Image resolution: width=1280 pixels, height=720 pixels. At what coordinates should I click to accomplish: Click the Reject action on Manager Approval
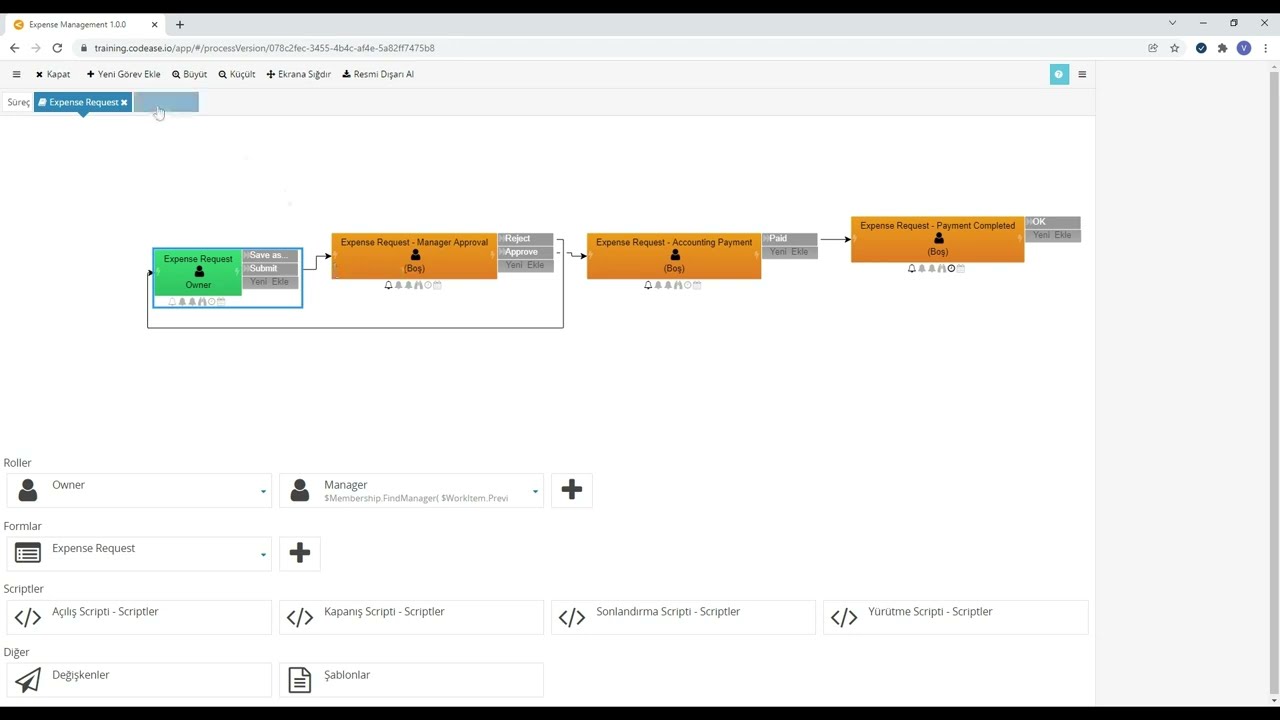coord(525,239)
